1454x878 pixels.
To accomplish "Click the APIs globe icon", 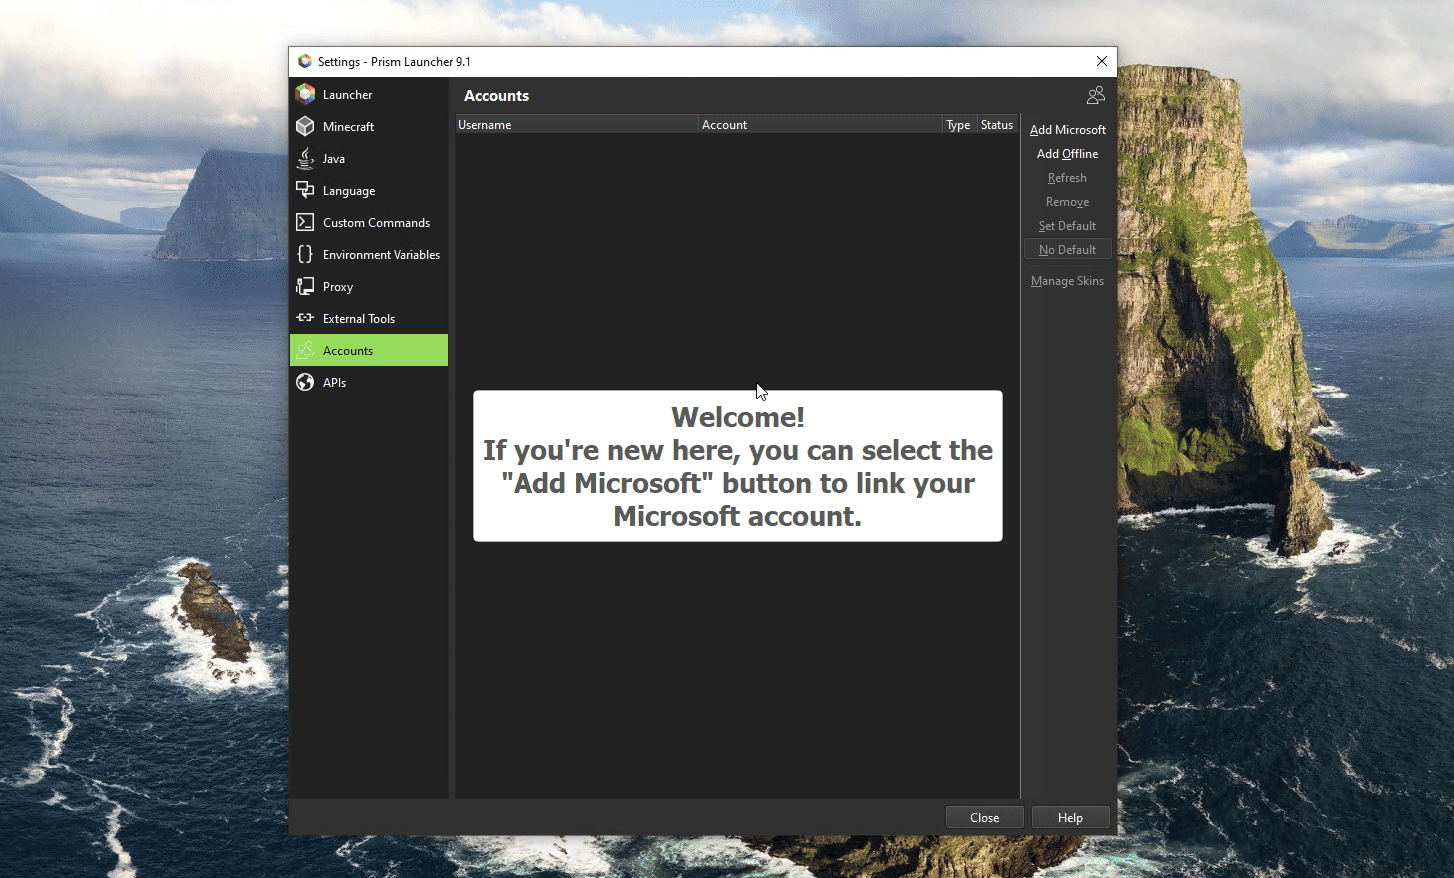I will [304, 382].
